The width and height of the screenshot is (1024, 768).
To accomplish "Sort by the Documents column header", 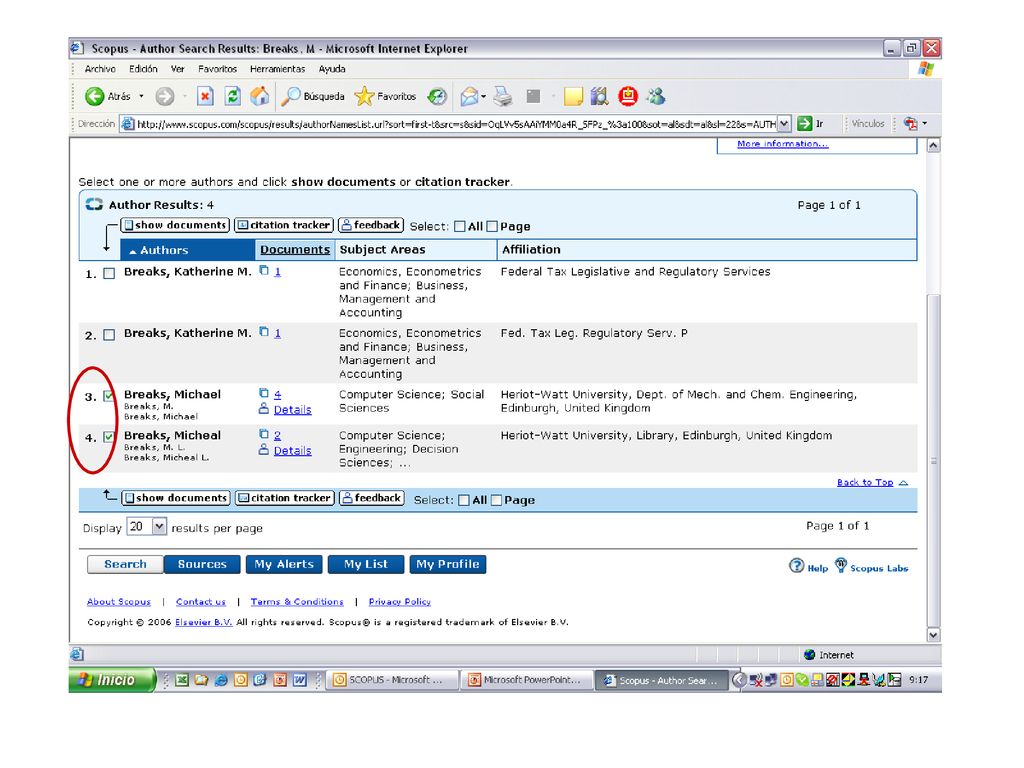I will [x=295, y=249].
